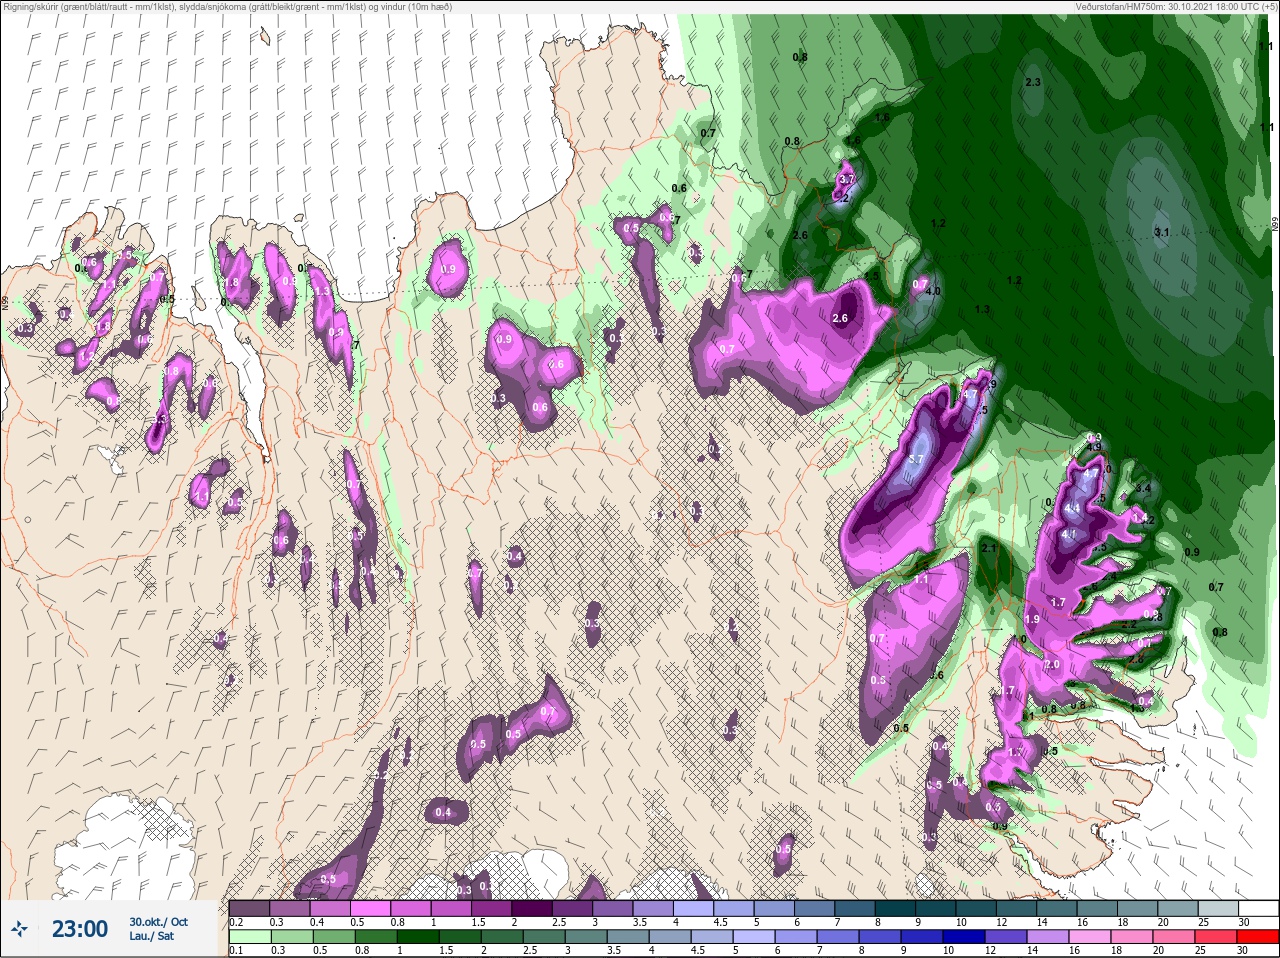Select dark green swatch between 1 and 1.5
The image size is (1280, 958).
[x=417, y=937]
